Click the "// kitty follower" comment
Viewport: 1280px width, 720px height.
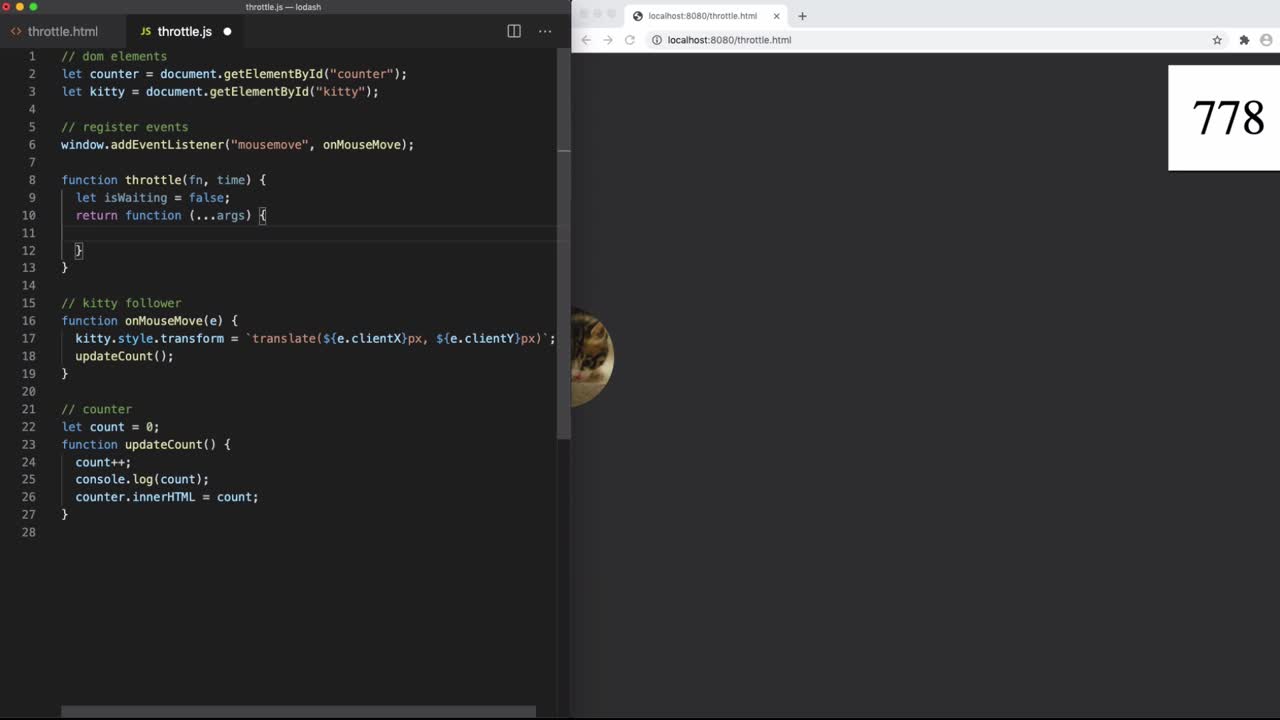pyautogui.click(x=121, y=303)
